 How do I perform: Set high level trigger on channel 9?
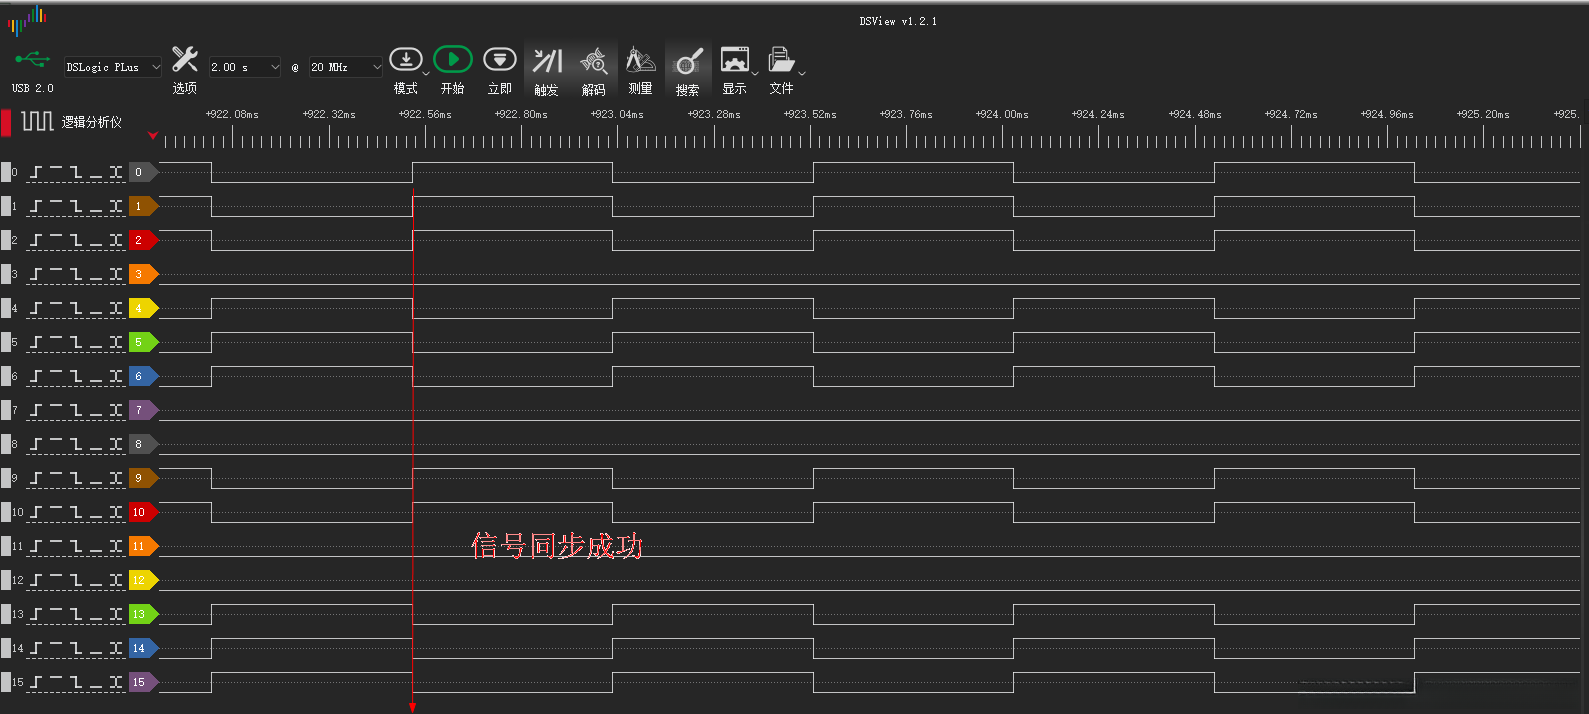[56, 478]
